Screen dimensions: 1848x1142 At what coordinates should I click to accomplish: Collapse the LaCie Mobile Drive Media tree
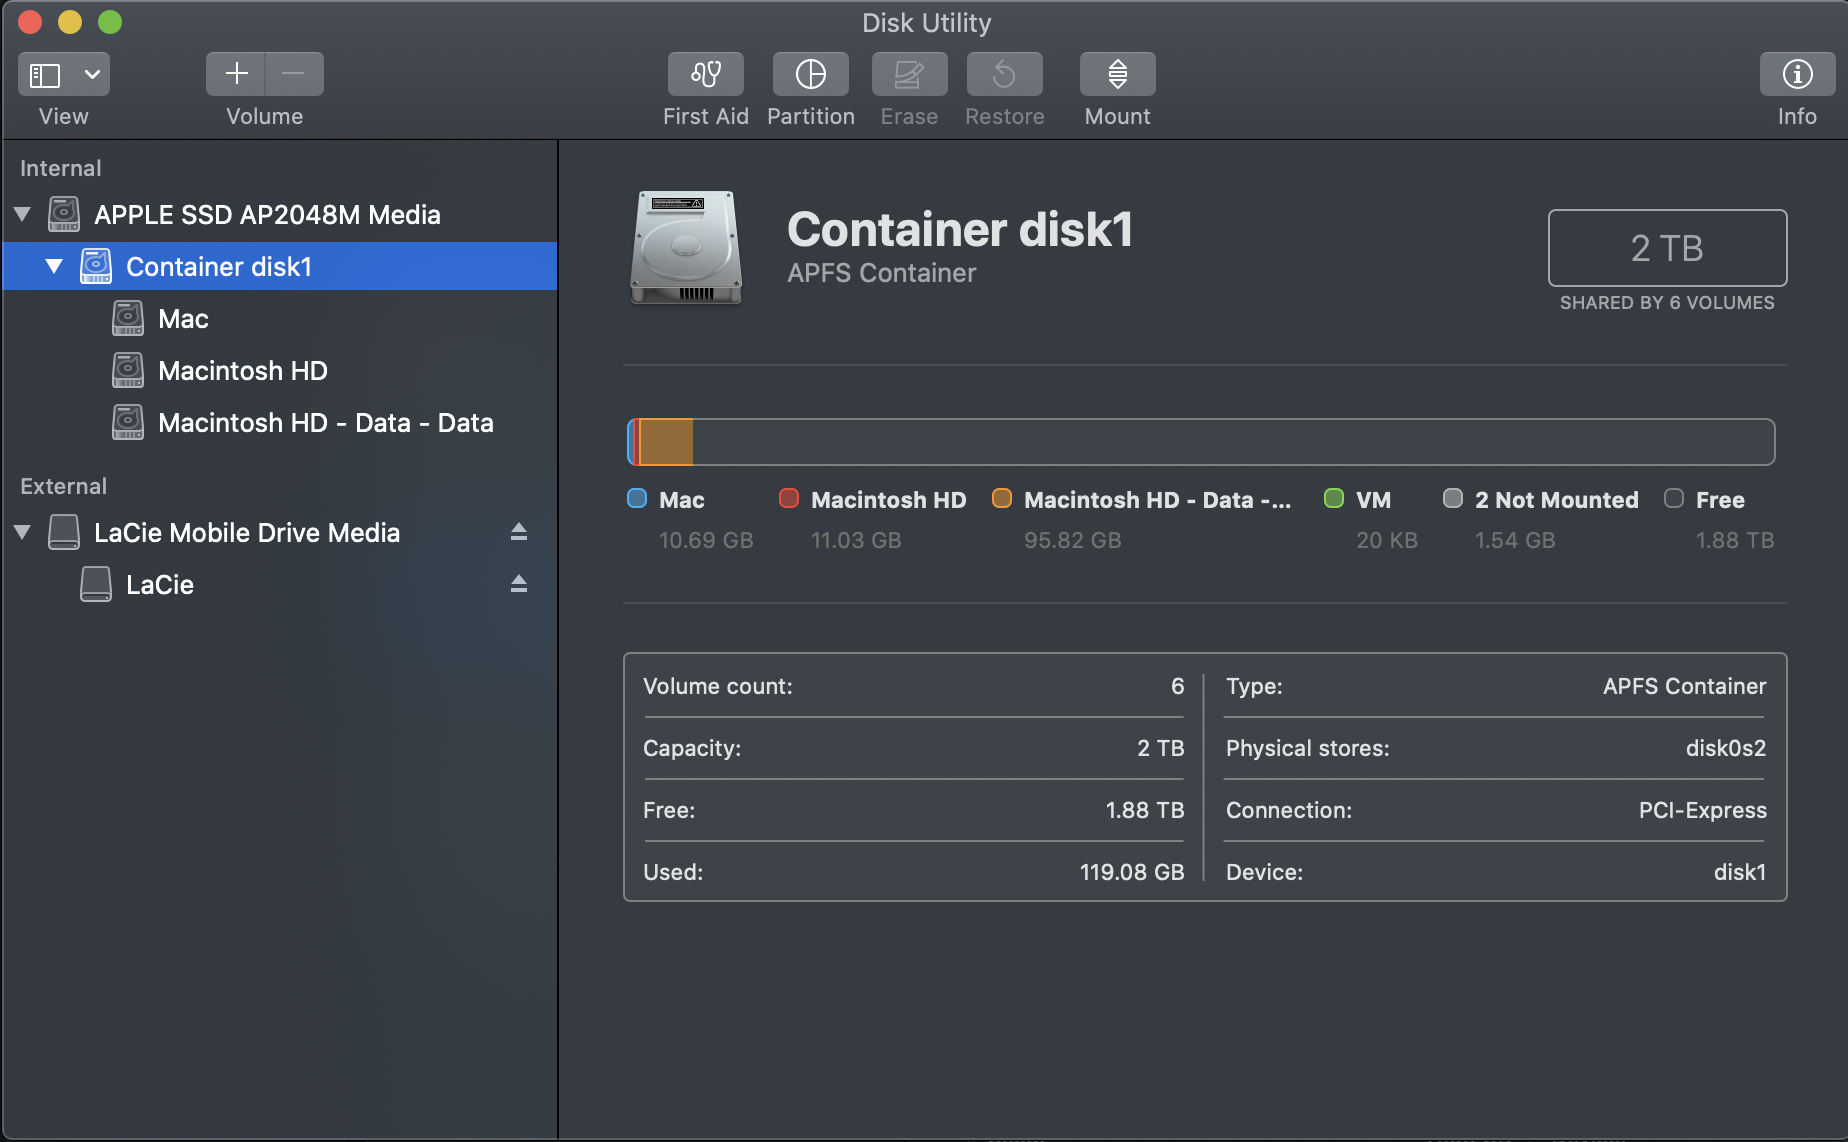(23, 532)
